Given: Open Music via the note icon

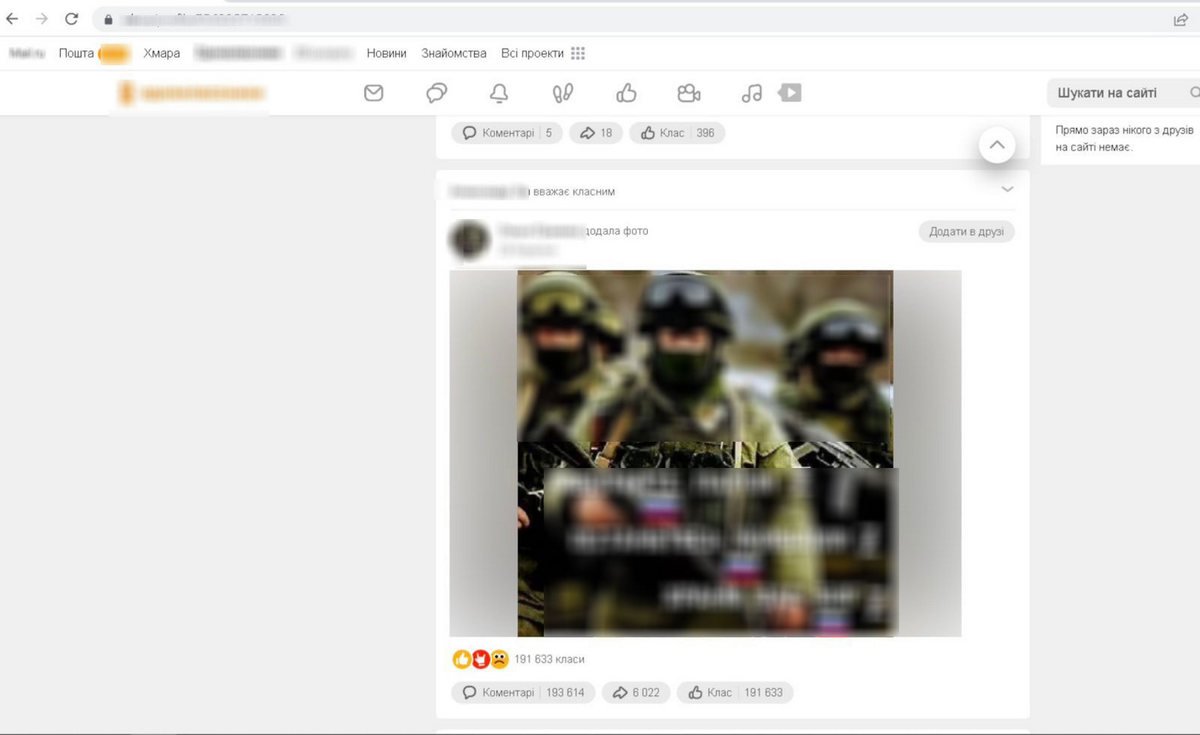Looking at the screenshot, I should pyautogui.click(x=752, y=92).
